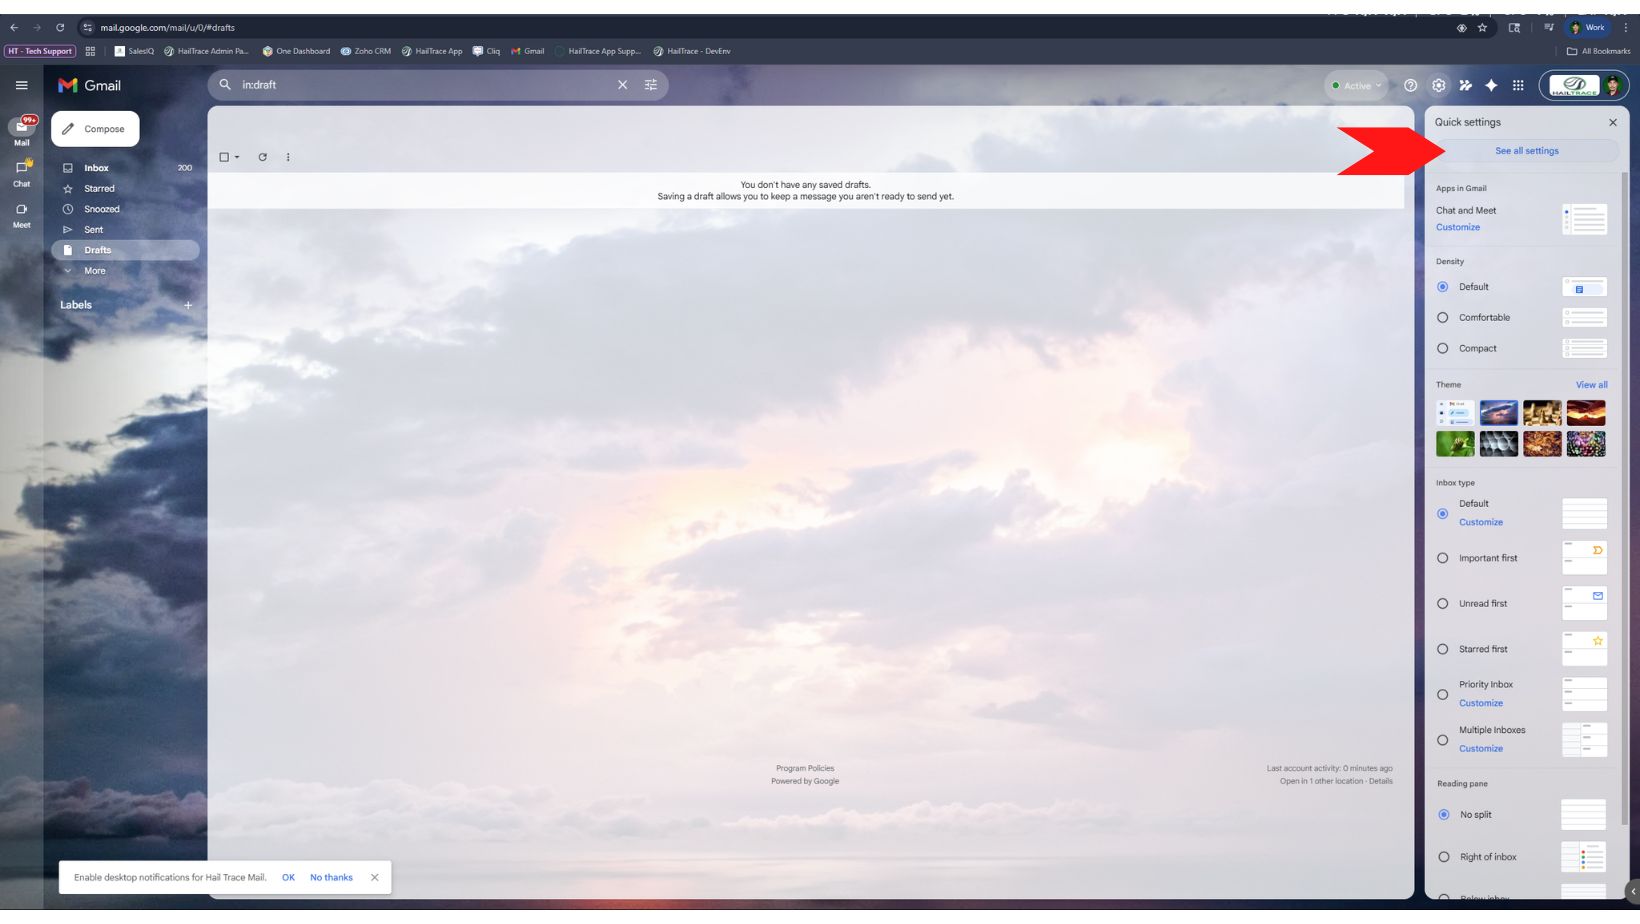Show advanced search options

pyautogui.click(x=651, y=85)
